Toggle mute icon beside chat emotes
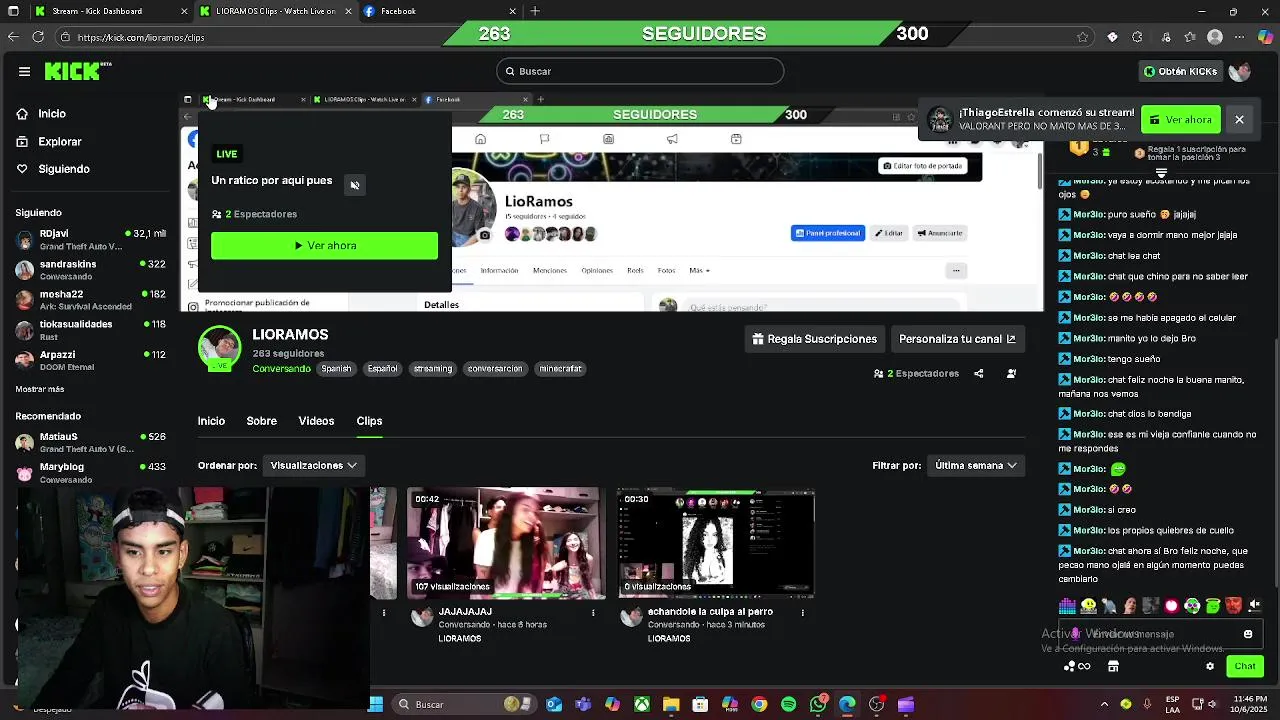 (x=1255, y=605)
